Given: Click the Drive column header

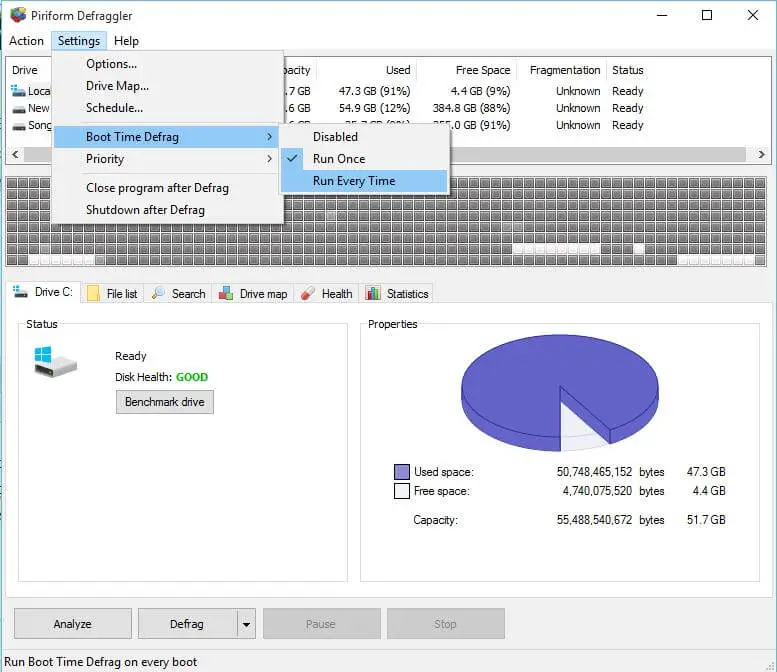Looking at the screenshot, I should (25, 70).
